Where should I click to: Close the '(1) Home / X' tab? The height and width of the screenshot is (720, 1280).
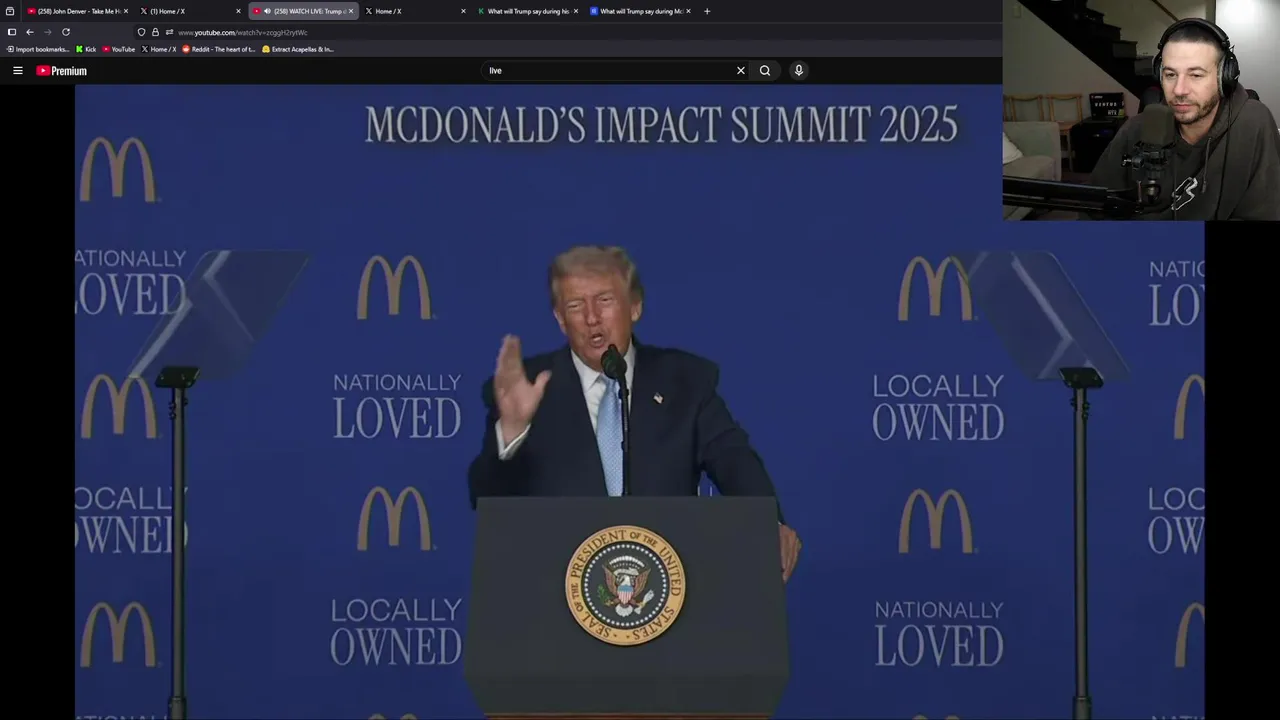coord(238,11)
